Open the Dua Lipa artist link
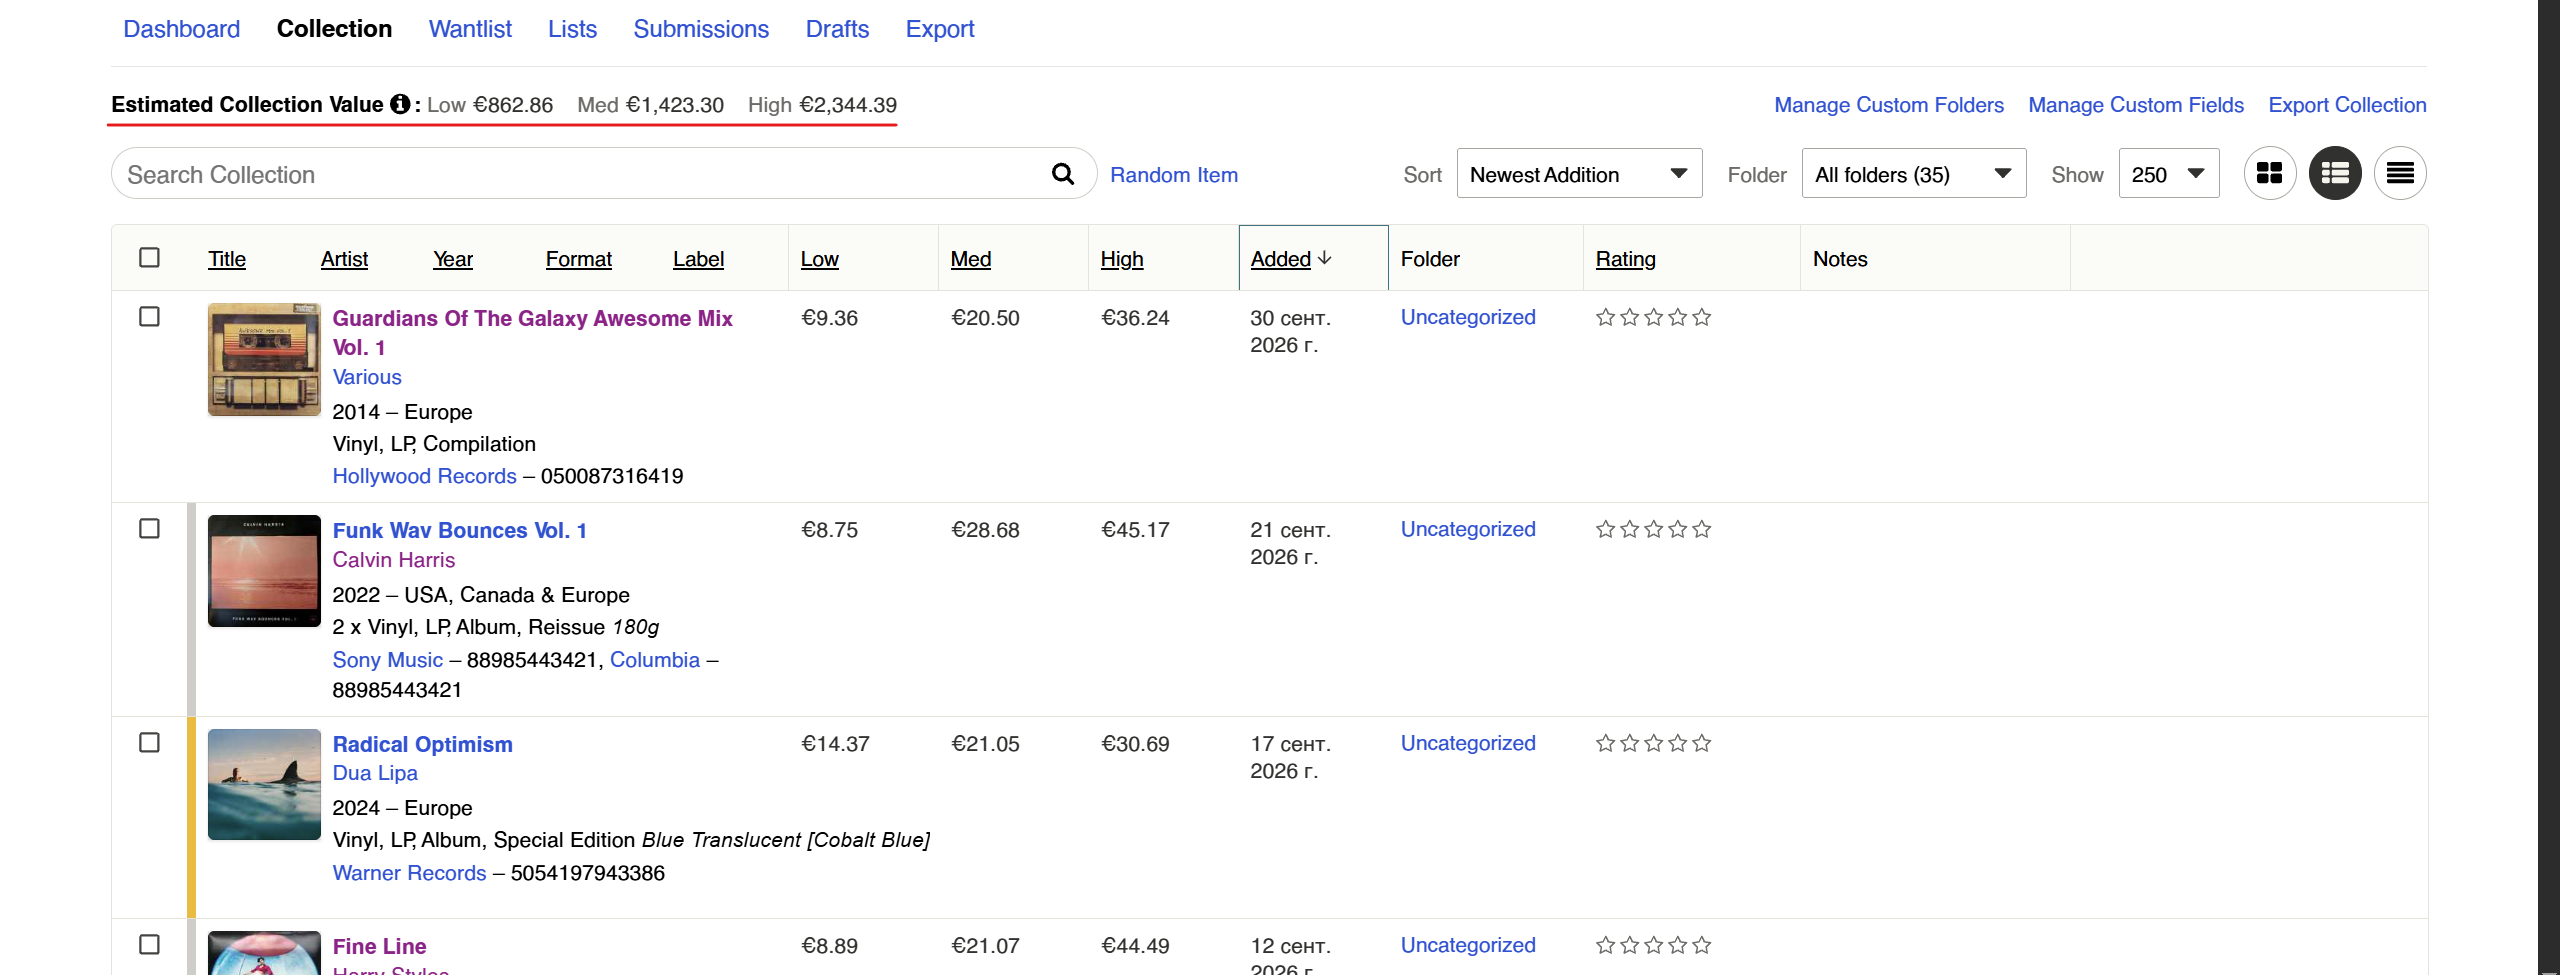Viewport: 2560px width, 975px height. tap(375, 773)
